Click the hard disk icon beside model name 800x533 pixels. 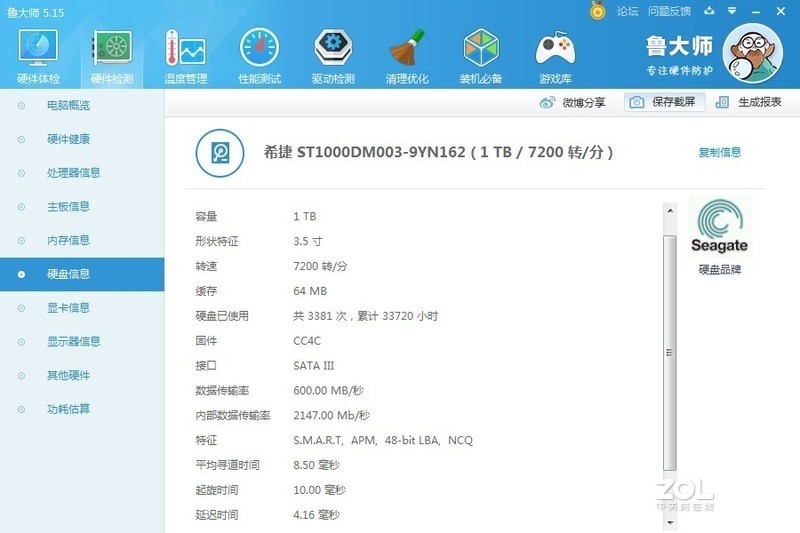click(x=220, y=153)
